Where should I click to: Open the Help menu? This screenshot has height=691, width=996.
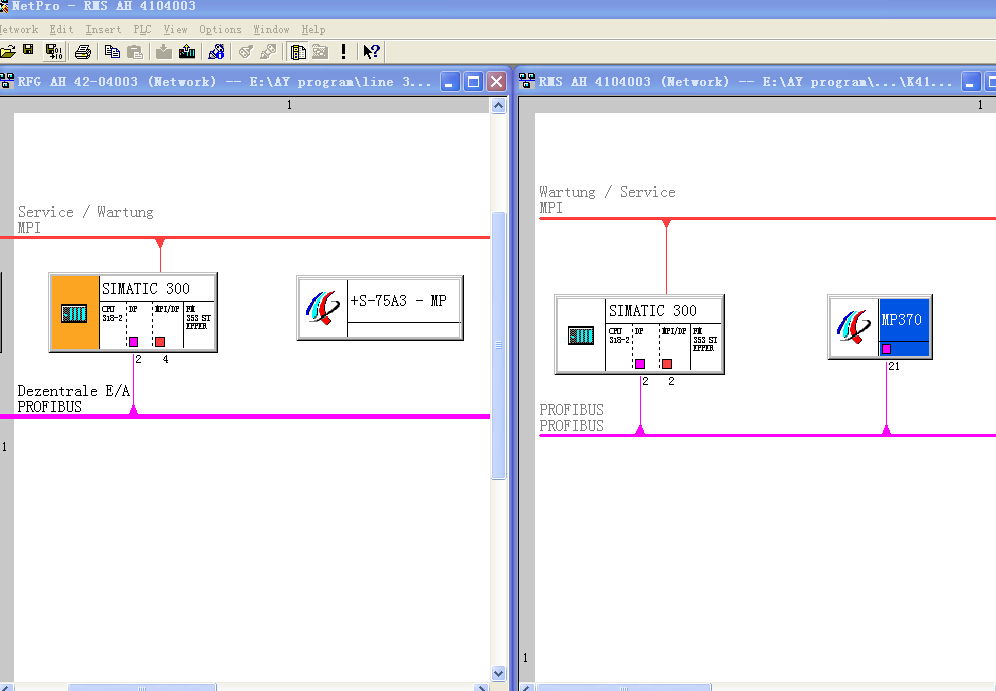click(x=313, y=29)
